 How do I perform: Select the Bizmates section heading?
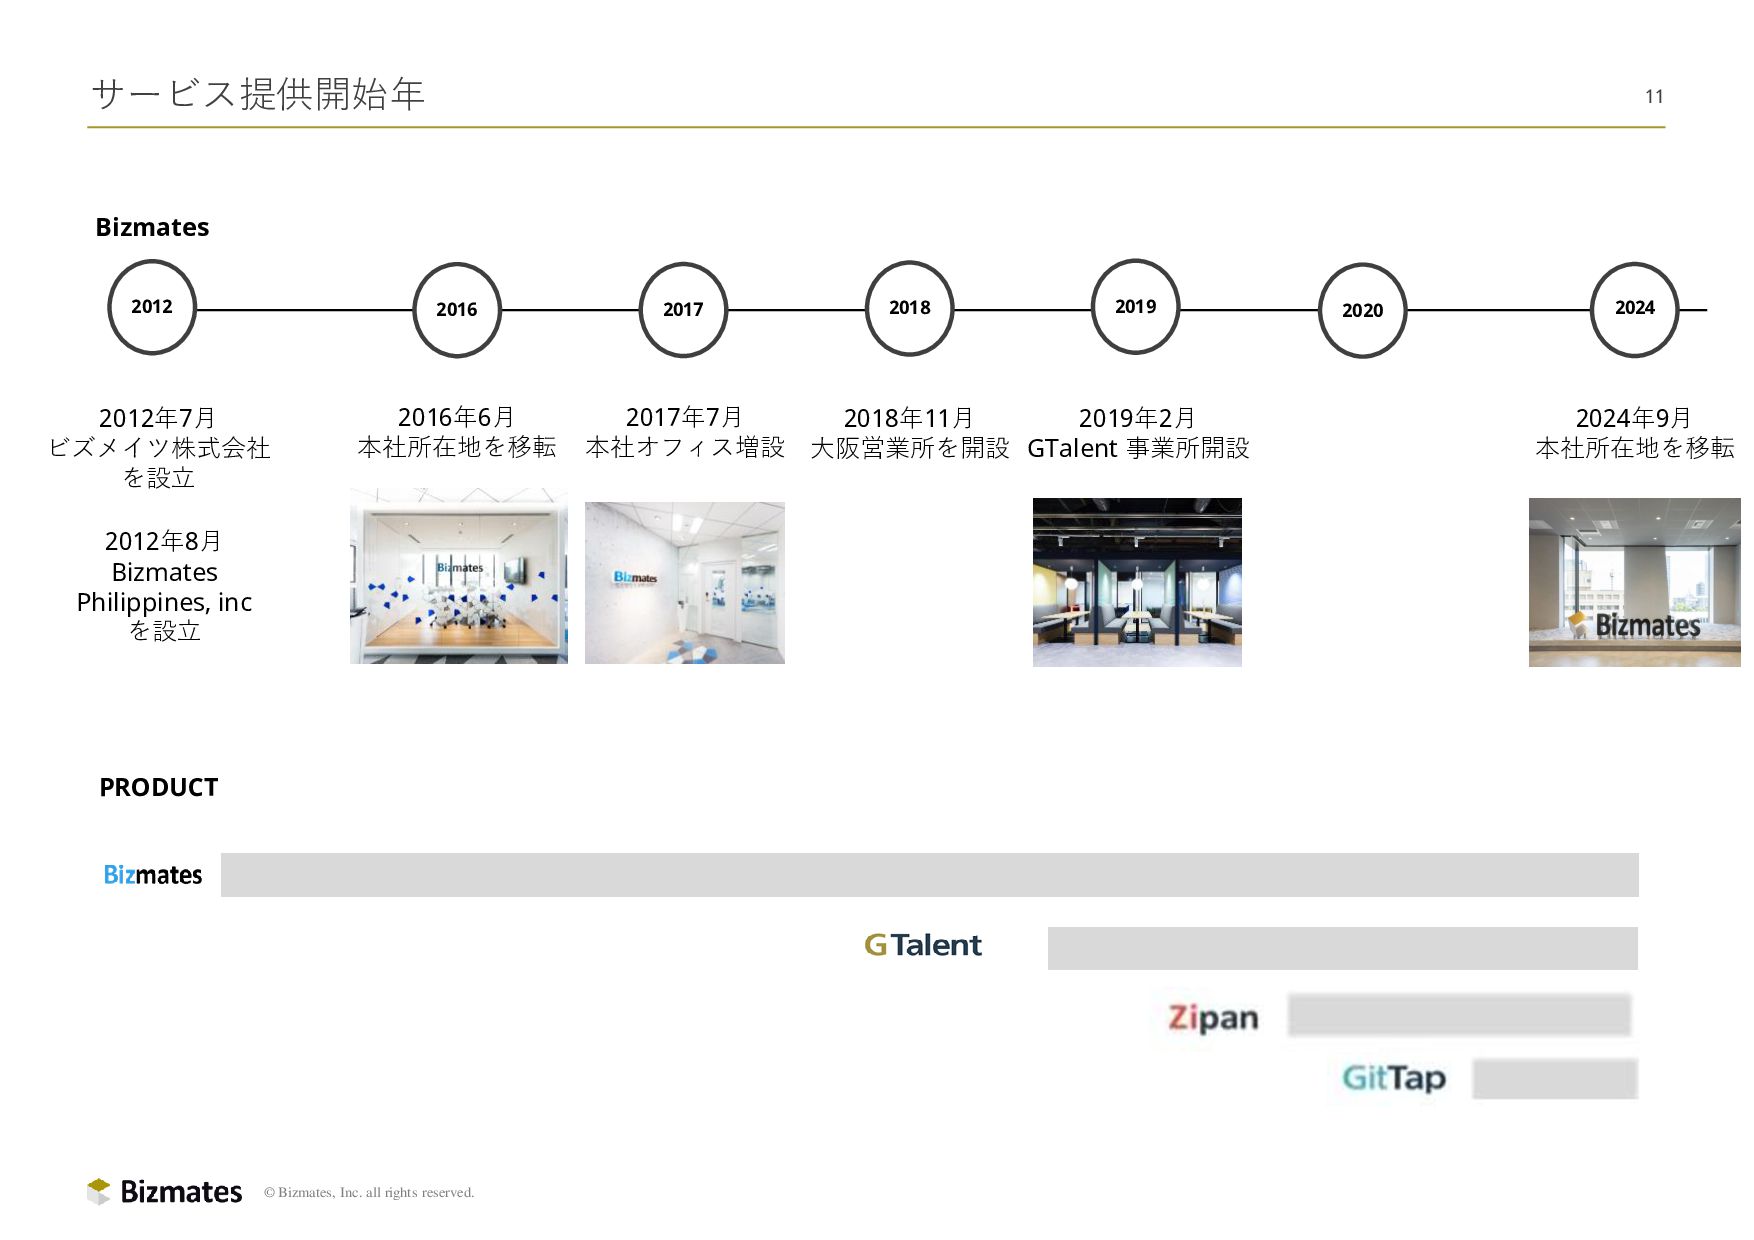click(152, 228)
